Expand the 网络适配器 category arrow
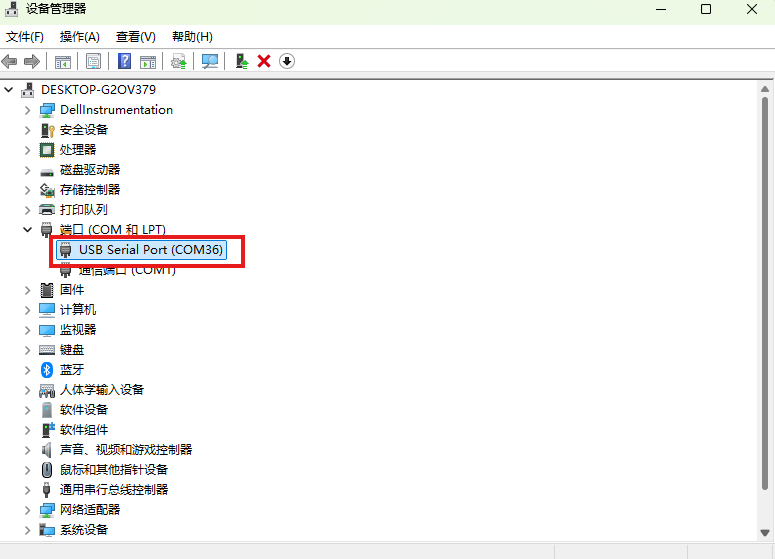The height and width of the screenshot is (559, 775). click(28, 509)
